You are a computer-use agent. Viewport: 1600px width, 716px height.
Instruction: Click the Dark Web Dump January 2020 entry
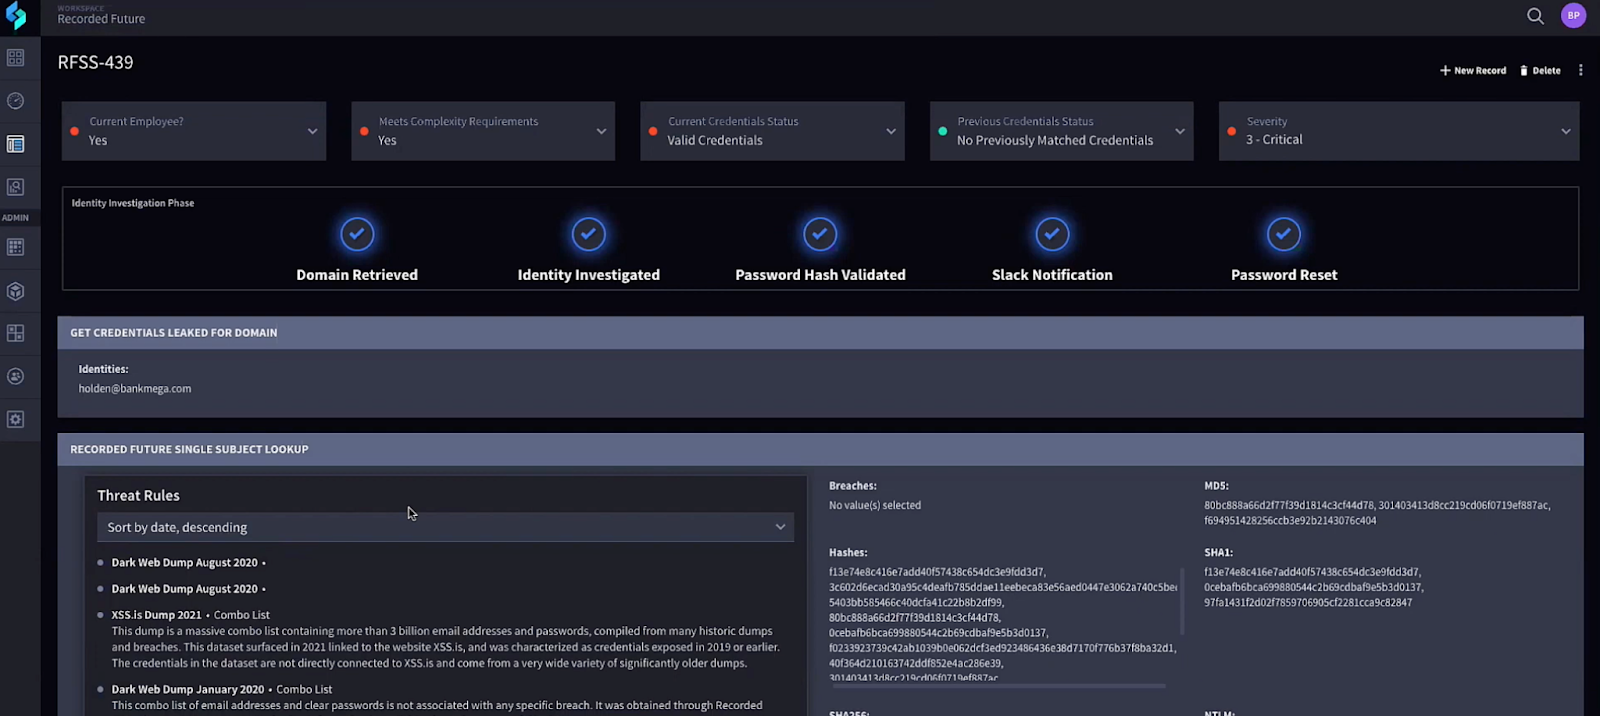point(188,689)
